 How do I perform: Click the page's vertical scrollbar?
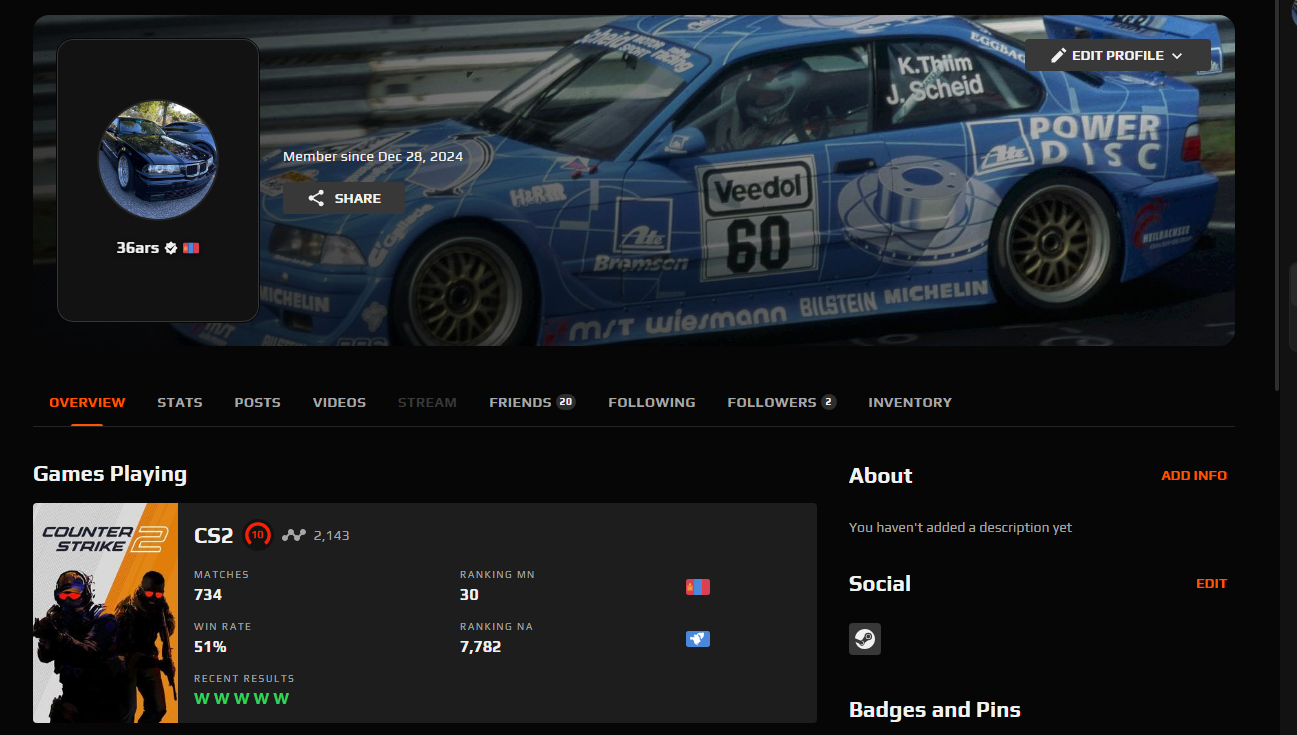1277,195
